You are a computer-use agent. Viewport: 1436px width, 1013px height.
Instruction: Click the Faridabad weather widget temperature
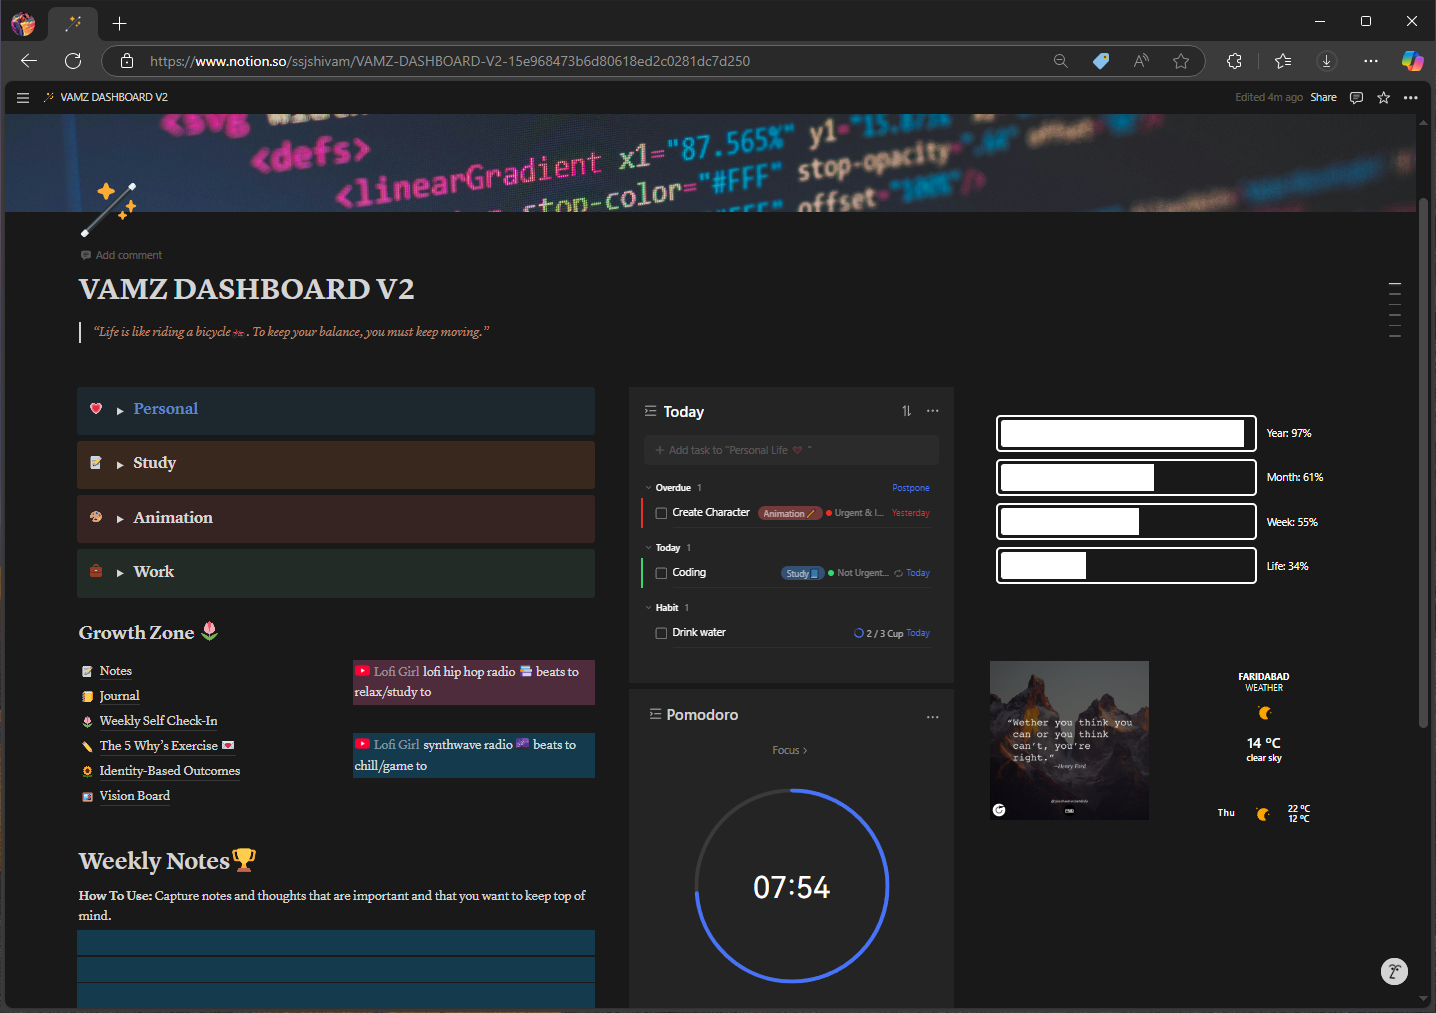(1263, 743)
